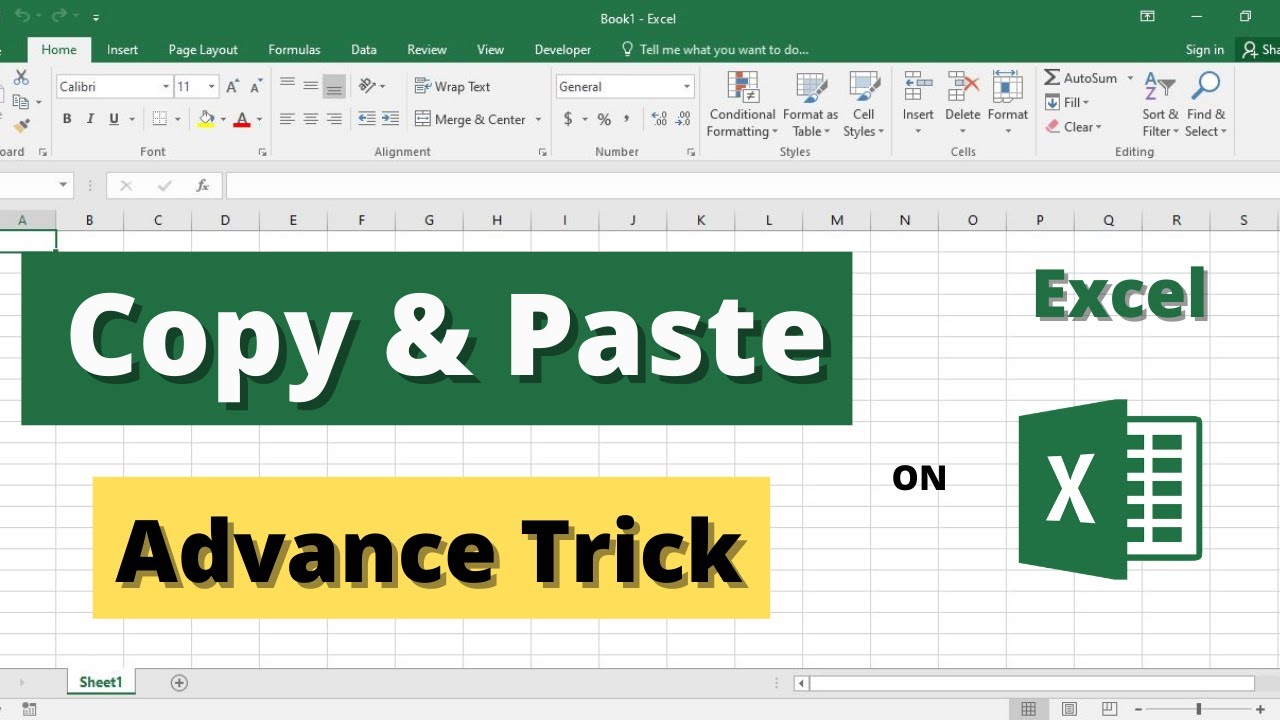Open Format as Table gallery
This screenshot has height=720, width=1280.
coord(811,105)
